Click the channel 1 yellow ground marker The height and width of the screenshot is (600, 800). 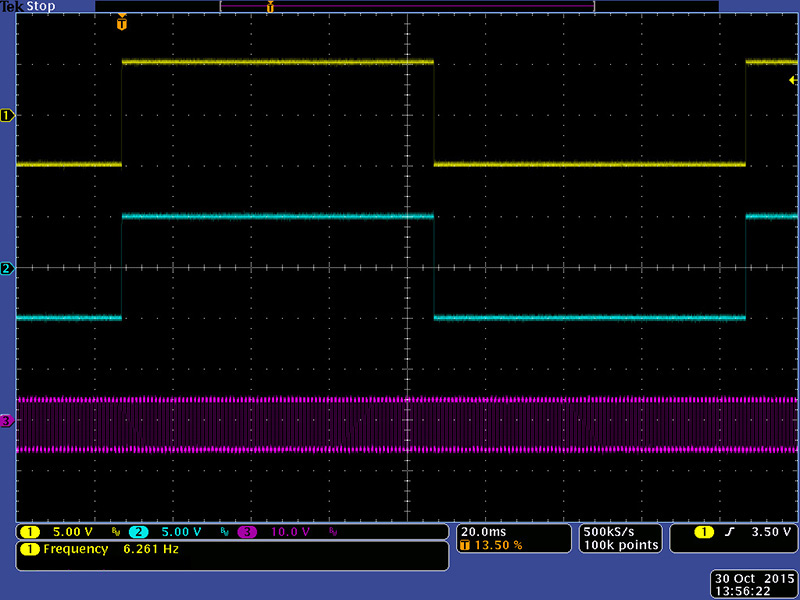click(7, 115)
